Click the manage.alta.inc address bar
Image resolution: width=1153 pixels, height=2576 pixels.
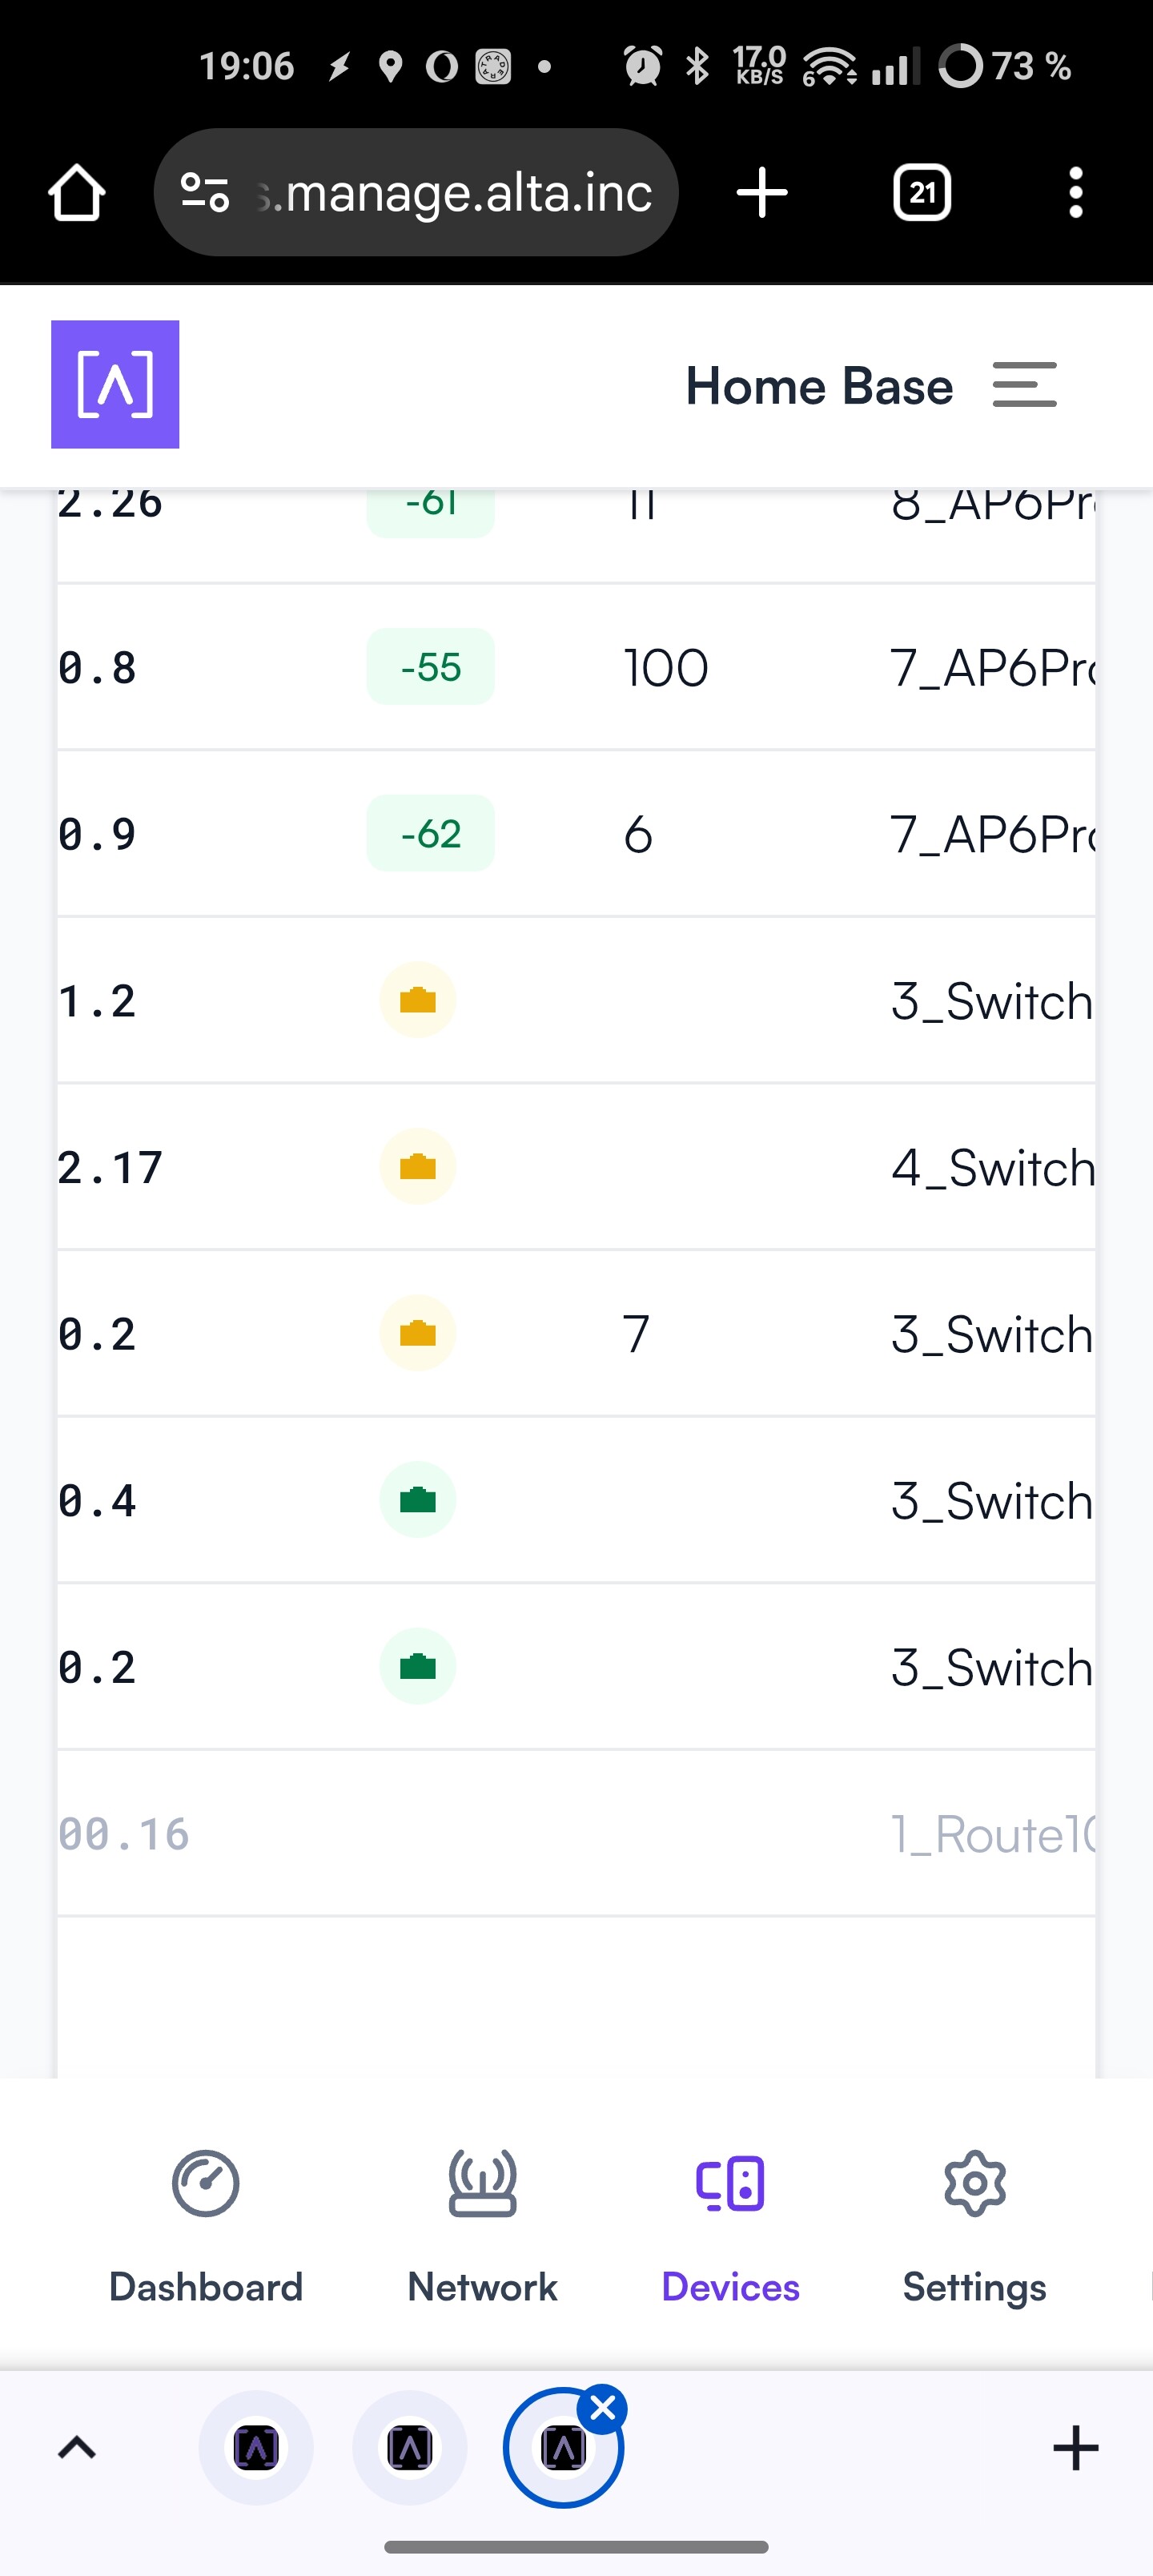click(460, 192)
